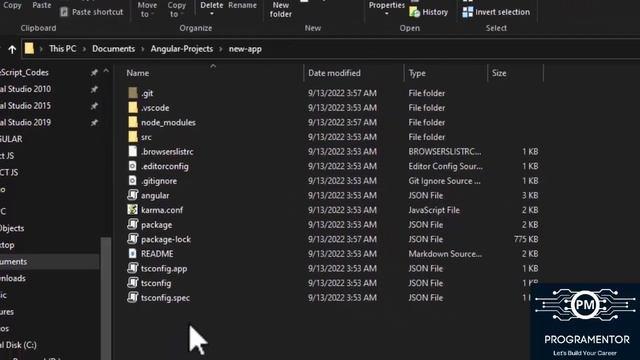This screenshot has height=360, width=640.
Task: Select the tsconfig.spec file name
Action: click(x=165, y=298)
